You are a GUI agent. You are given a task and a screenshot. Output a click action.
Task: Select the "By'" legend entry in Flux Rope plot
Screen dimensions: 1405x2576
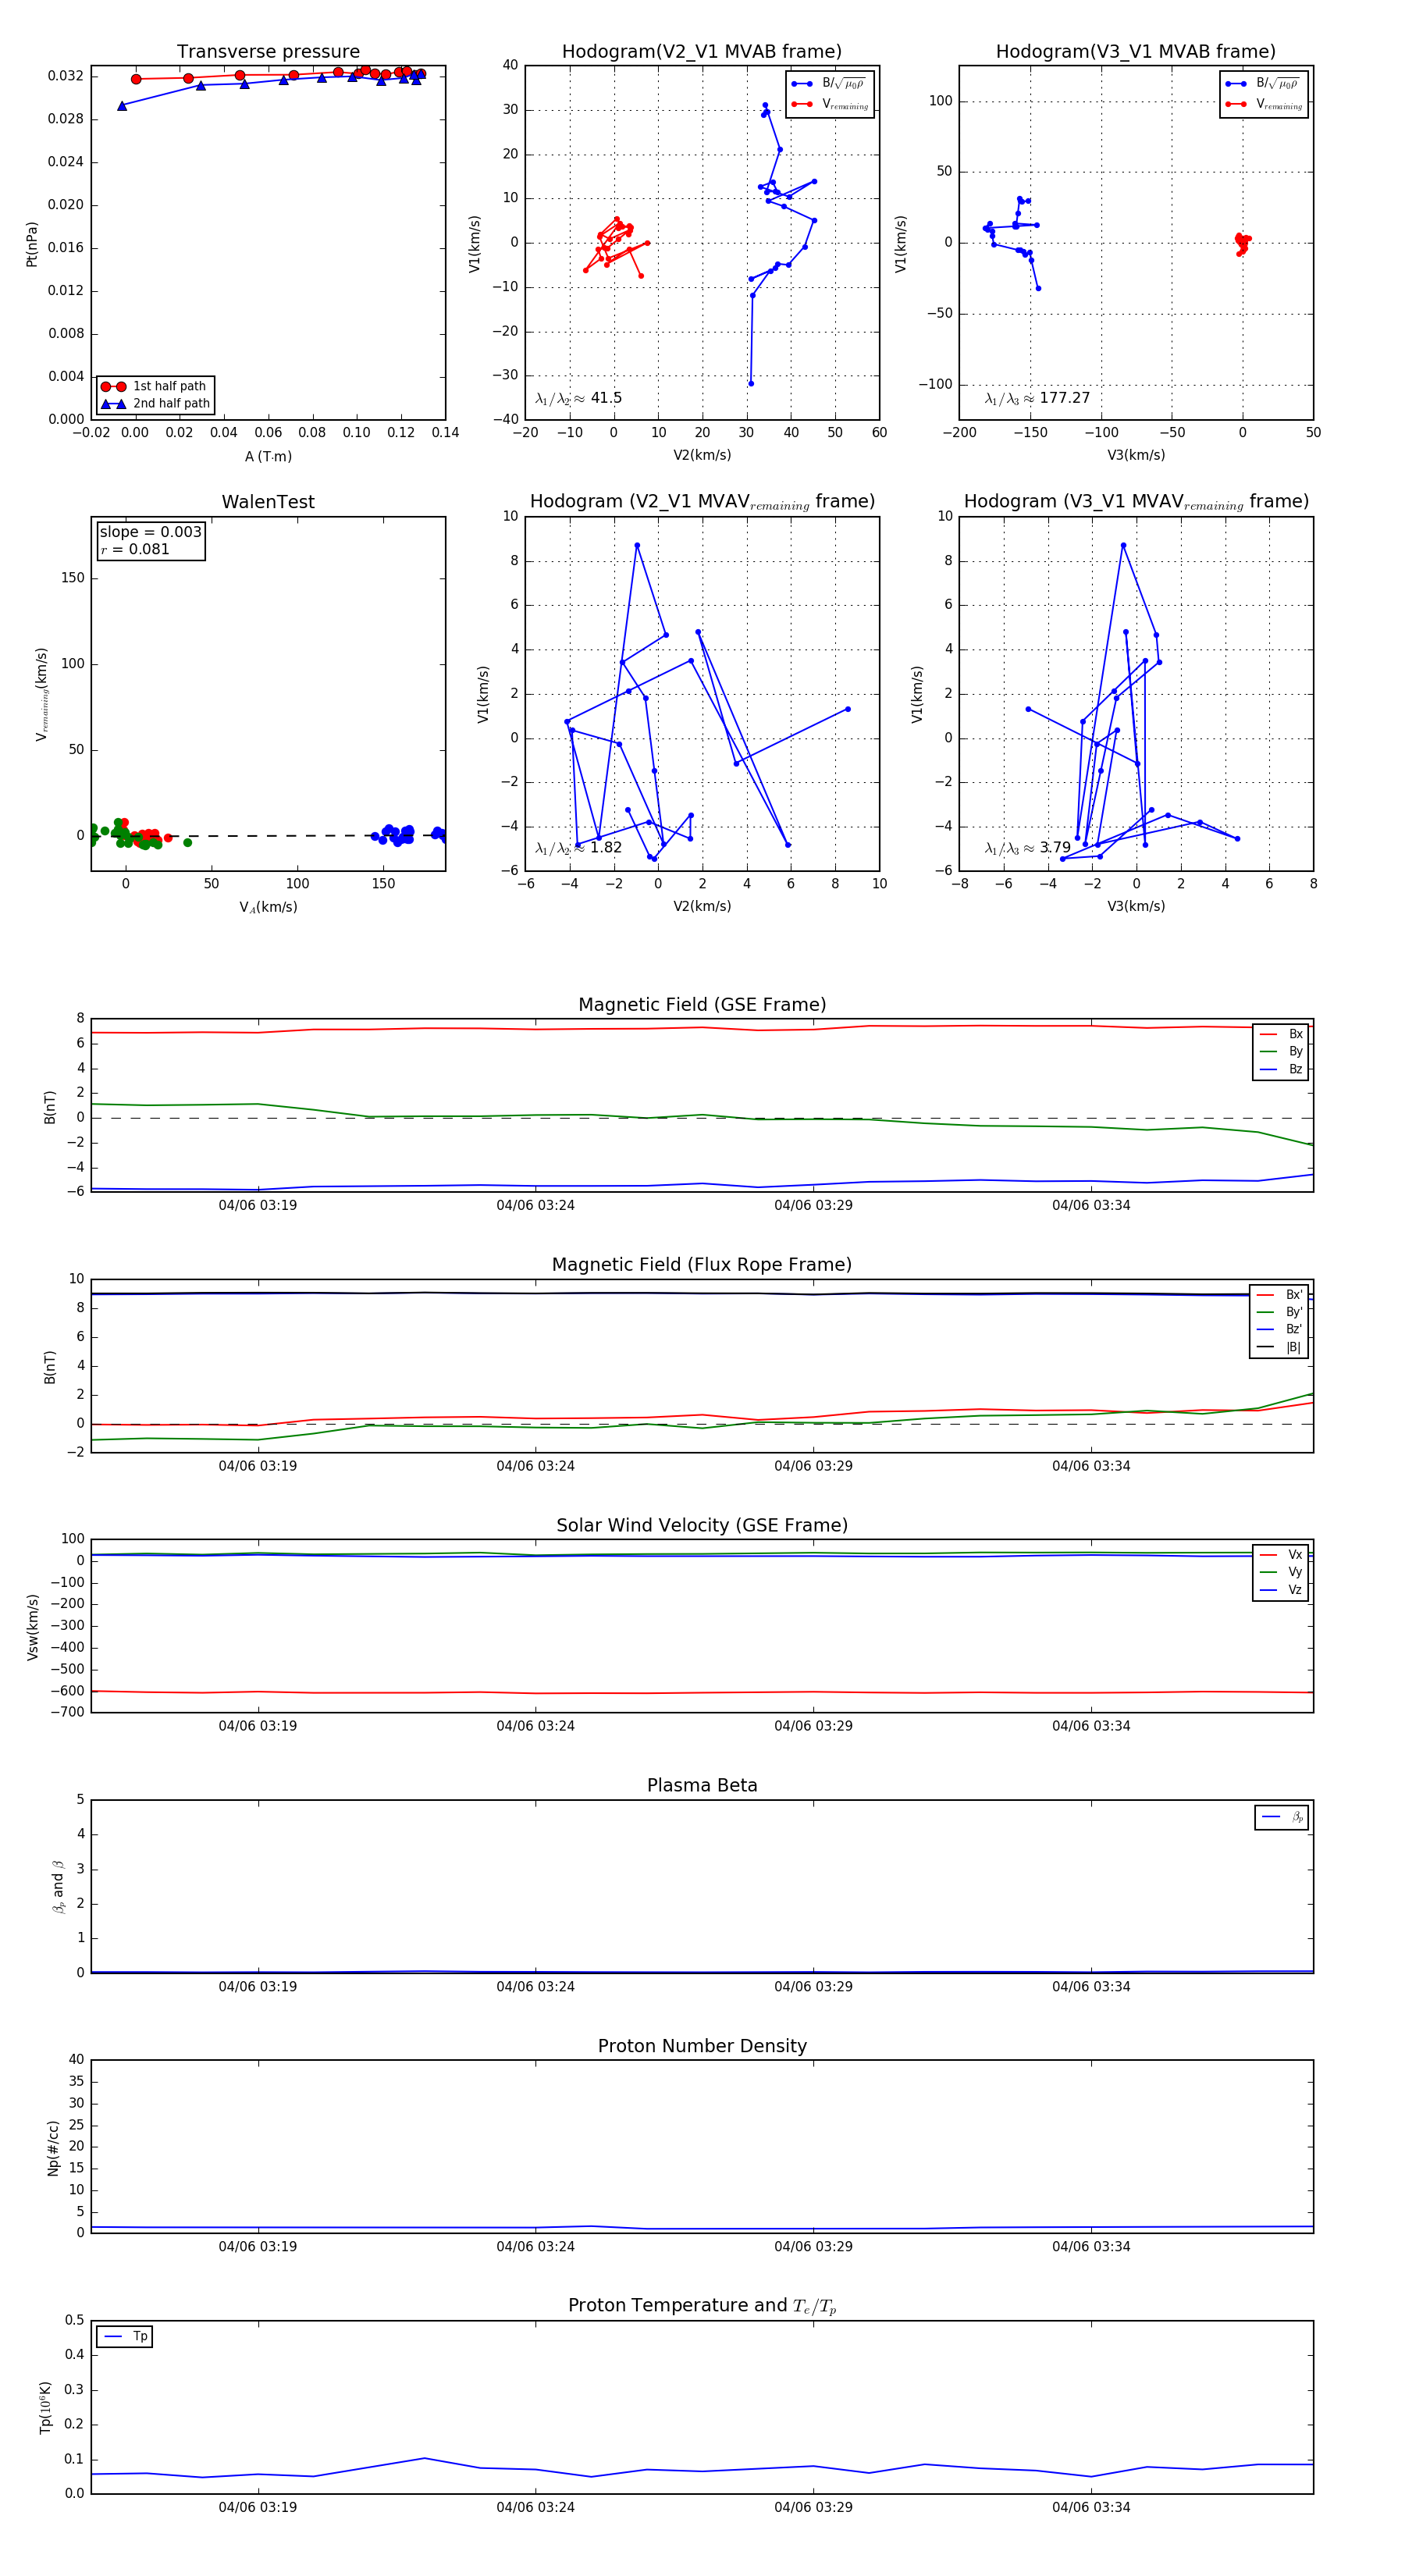[1280, 1312]
